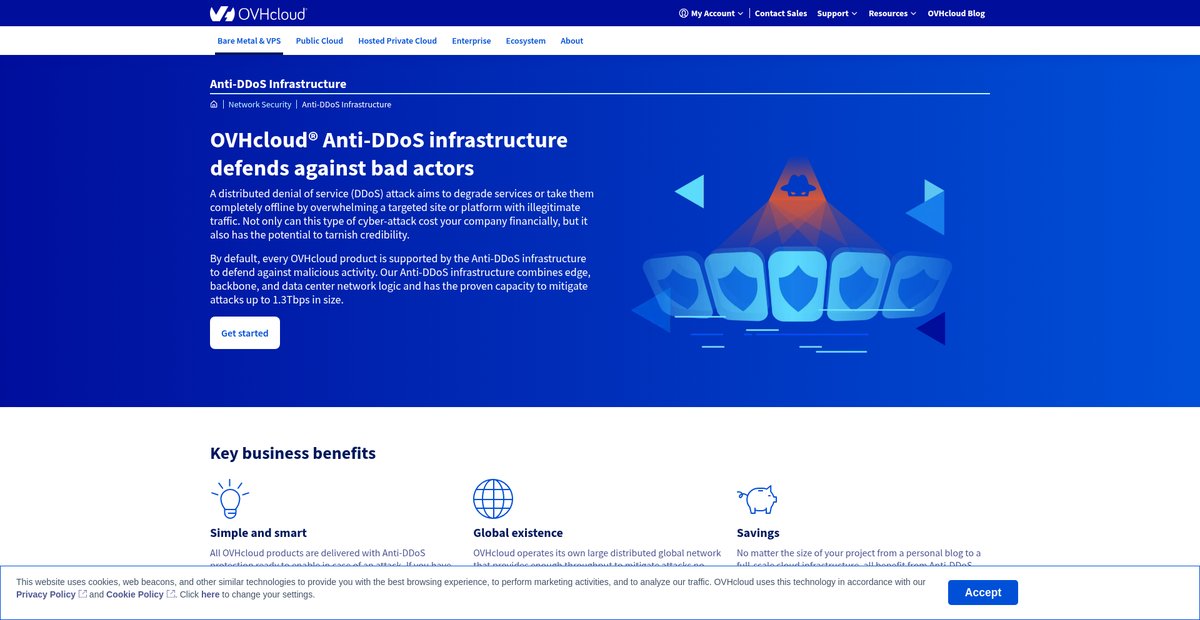Open Hosted Private Cloud menu
1200x620 pixels.
click(397, 41)
